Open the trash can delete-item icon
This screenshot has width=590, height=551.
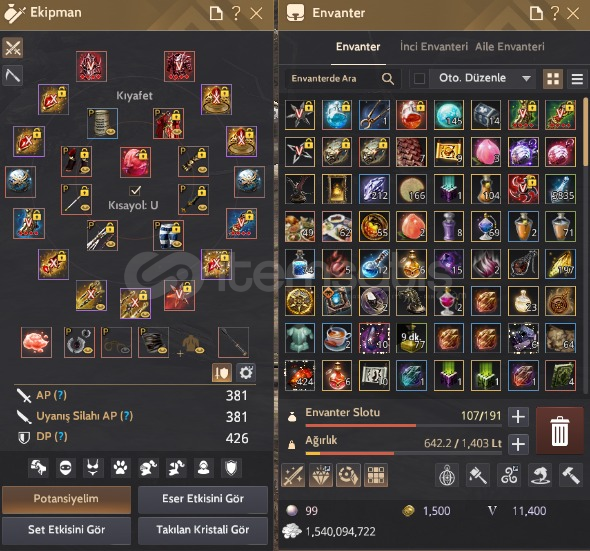tap(559, 431)
